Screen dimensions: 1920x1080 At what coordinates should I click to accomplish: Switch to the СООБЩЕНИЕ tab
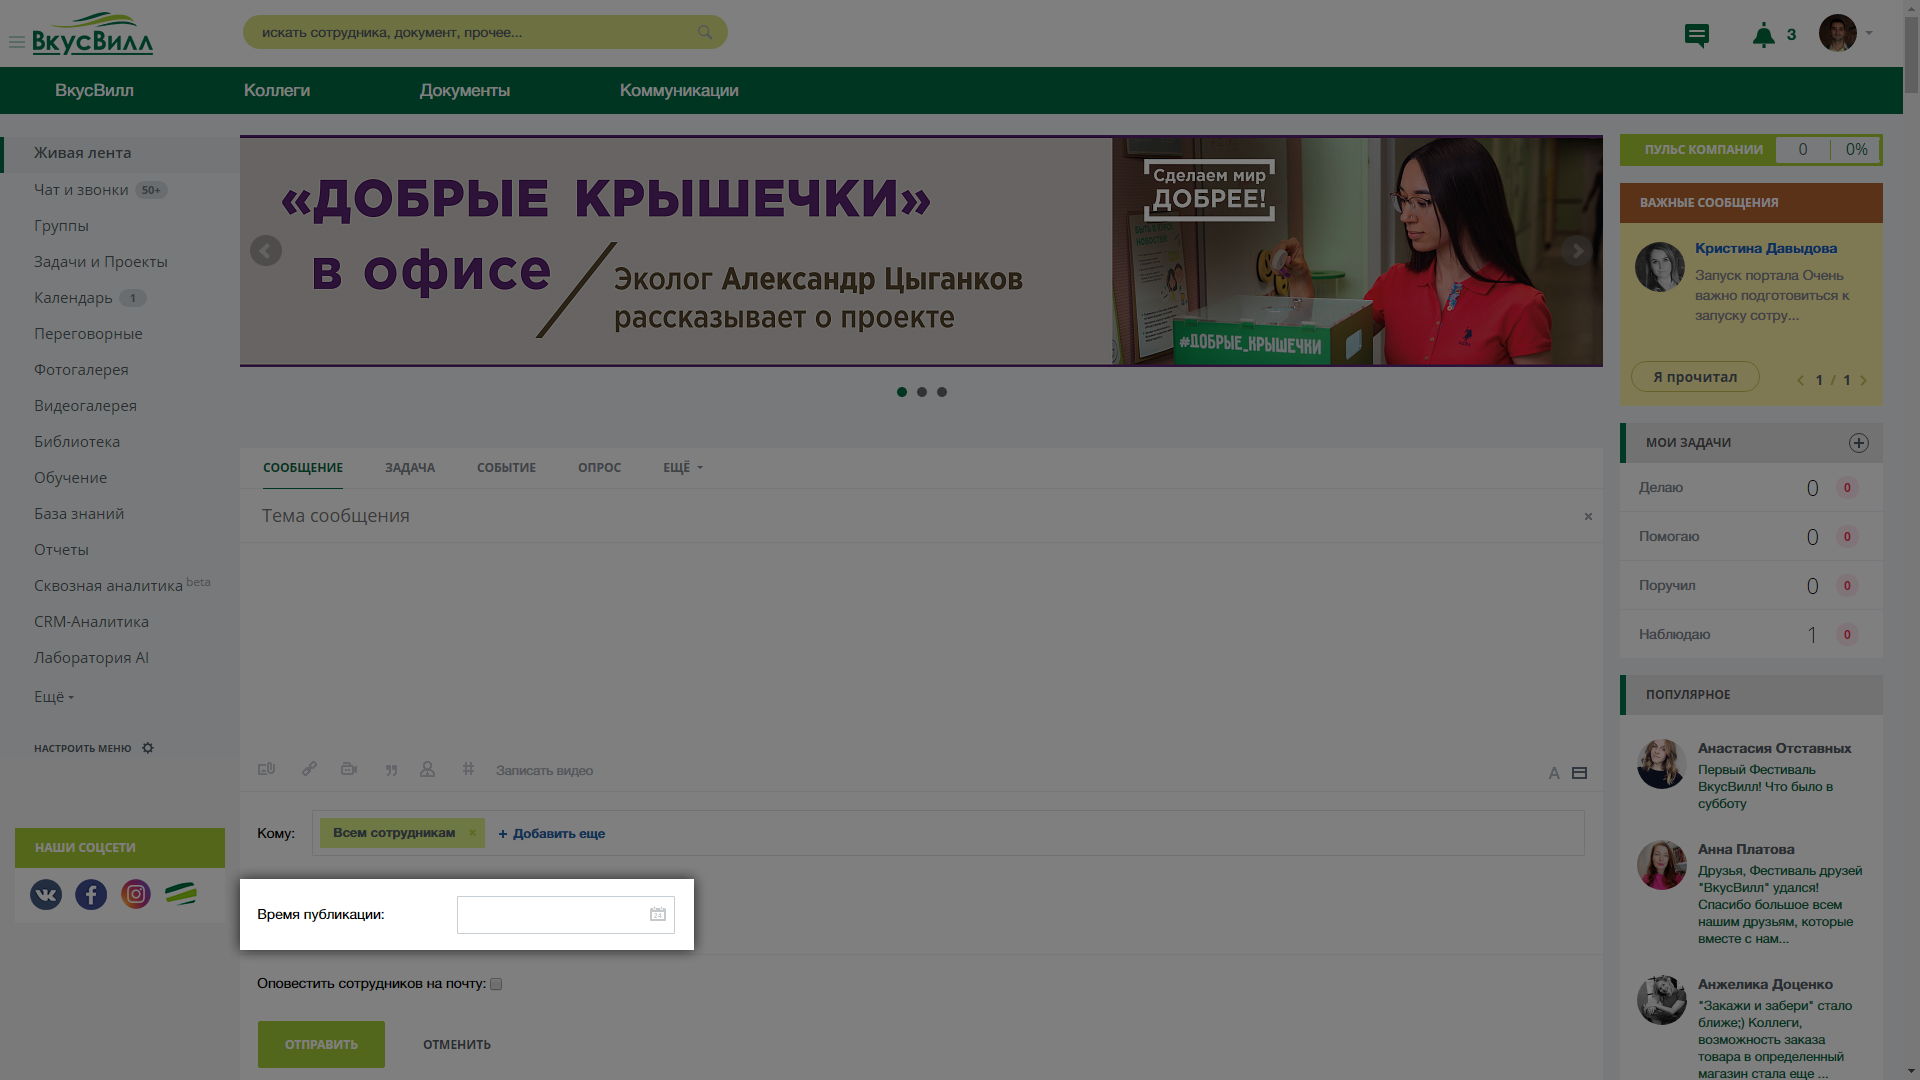pos(303,468)
